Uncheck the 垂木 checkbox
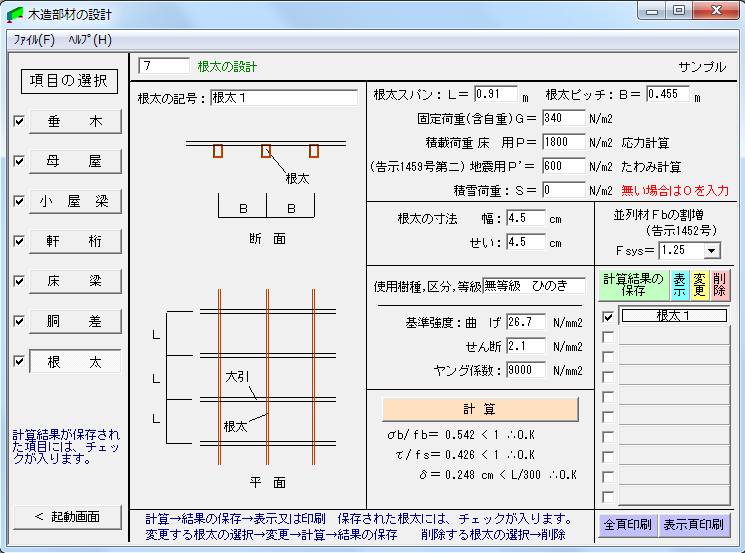 coord(19,121)
